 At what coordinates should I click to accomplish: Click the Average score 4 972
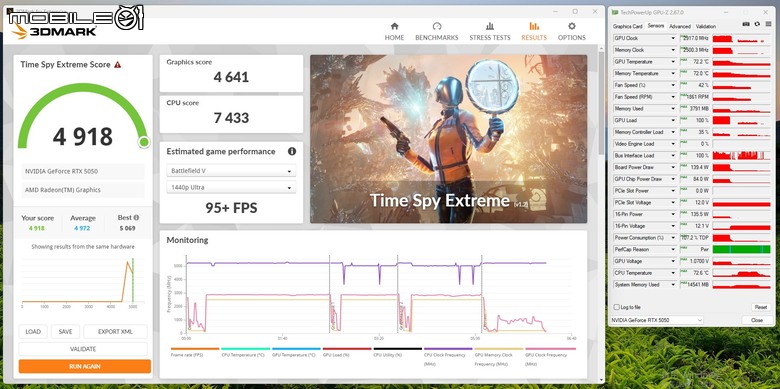[83, 228]
